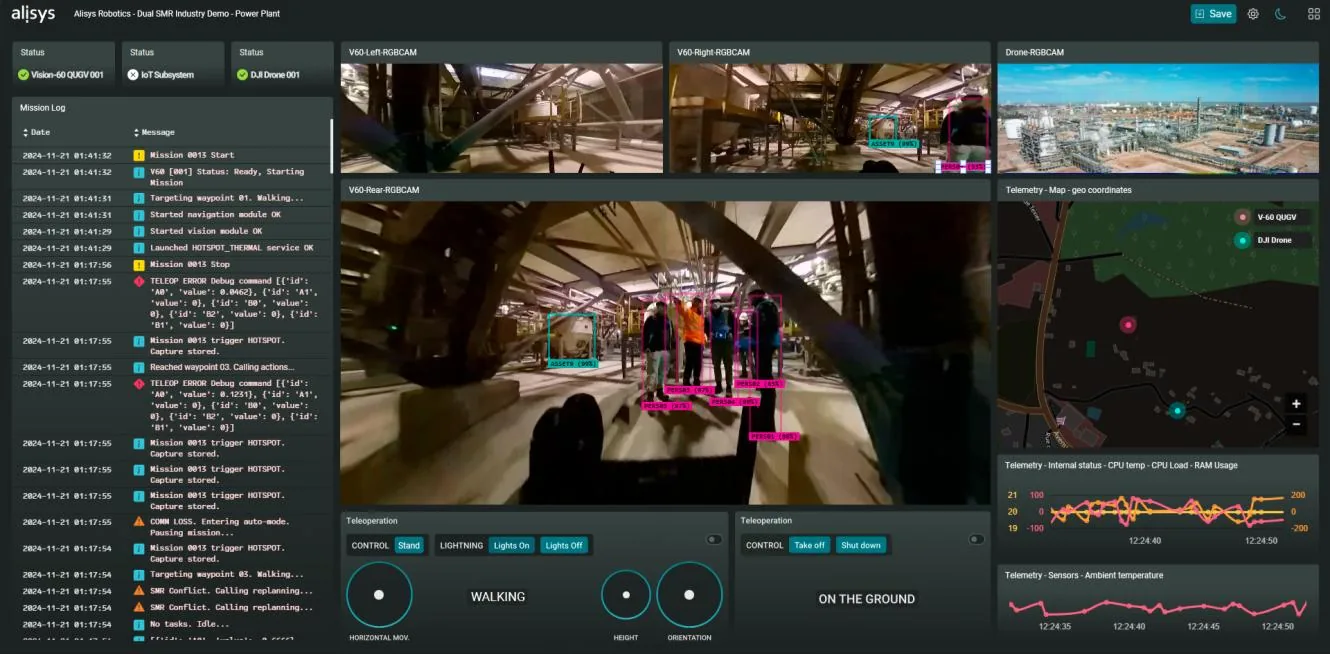
Task: Turn the robot Lights On
Action: [x=511, y=545]
